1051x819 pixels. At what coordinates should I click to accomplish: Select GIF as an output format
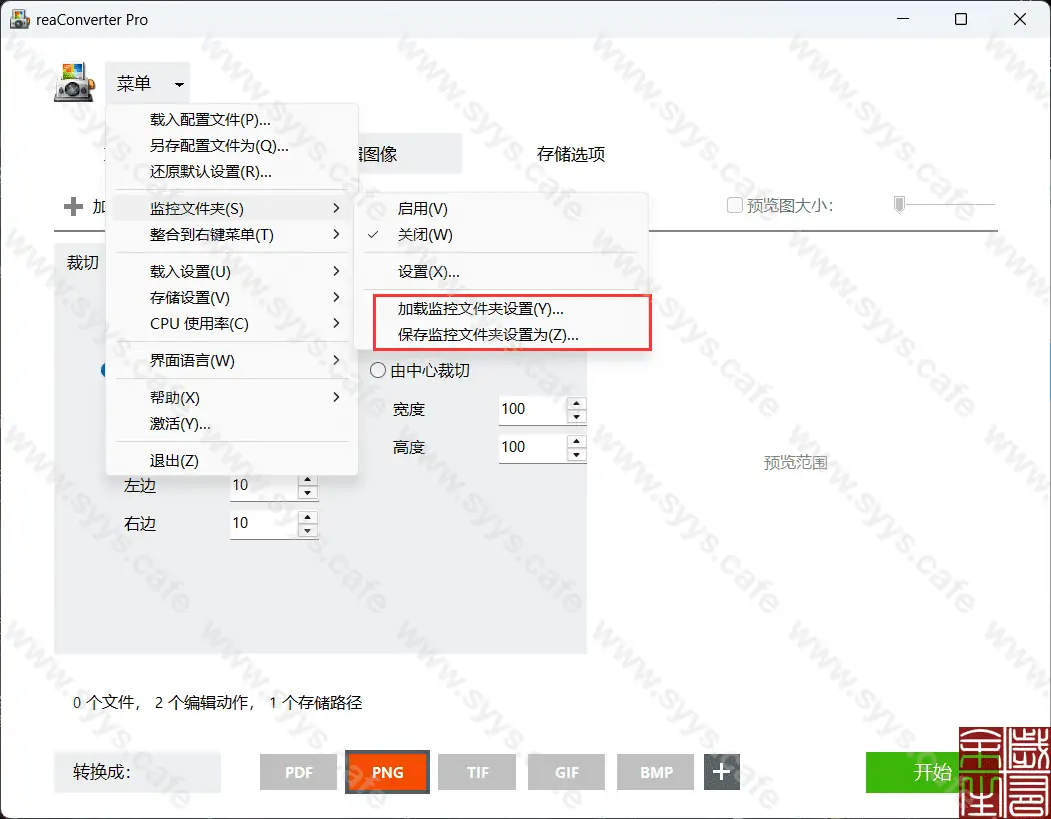click(x=566, y=772)
